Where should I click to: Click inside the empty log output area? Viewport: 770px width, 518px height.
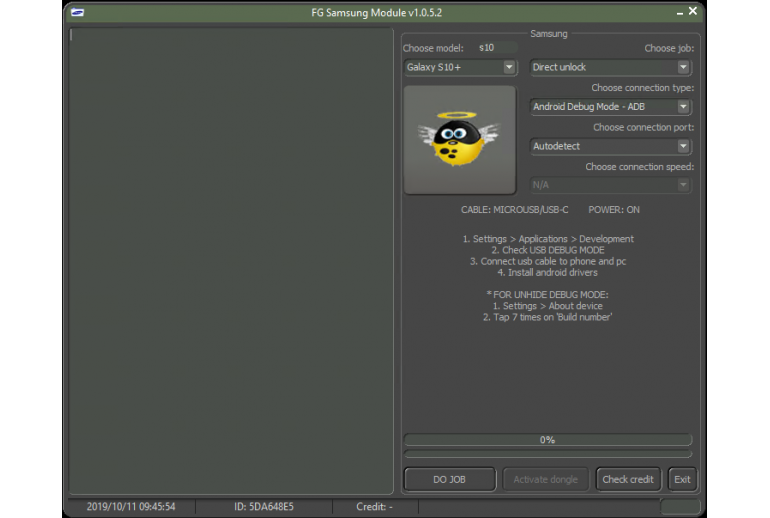point(231,261)
